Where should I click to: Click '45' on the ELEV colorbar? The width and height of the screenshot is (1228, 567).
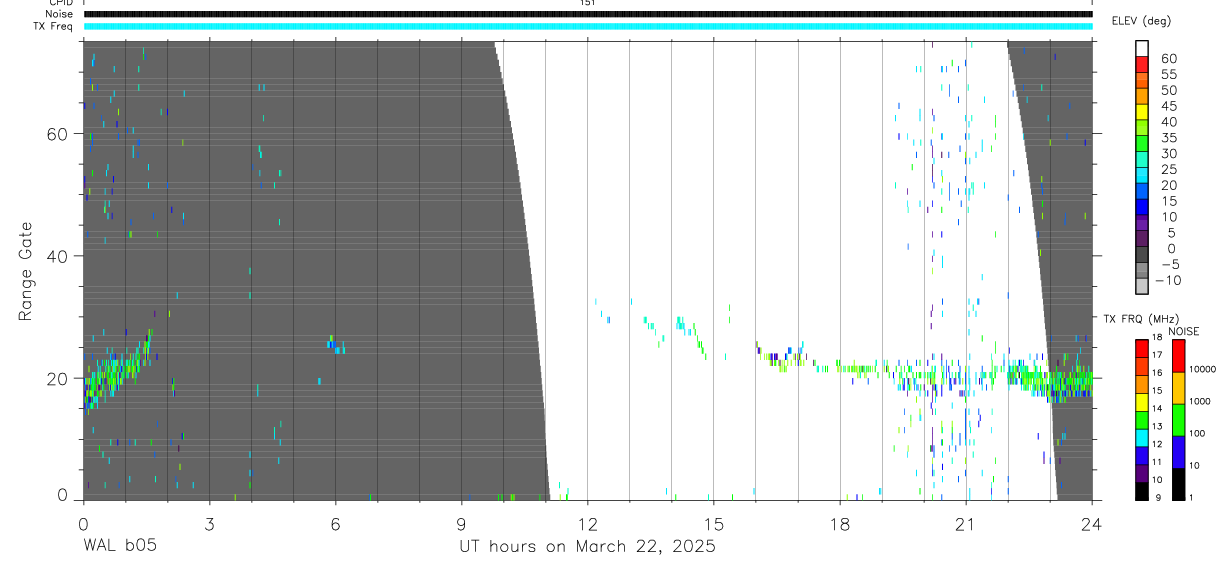pos(1169,106)
